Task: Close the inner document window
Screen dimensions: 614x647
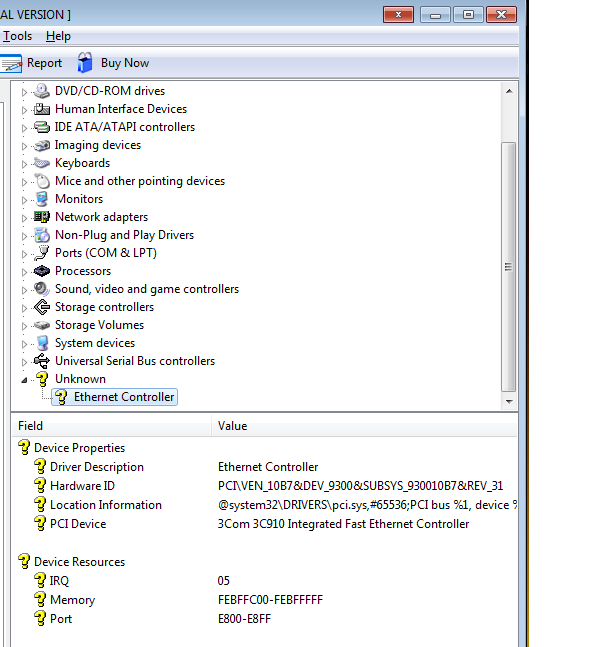Action: pos(398,15)
